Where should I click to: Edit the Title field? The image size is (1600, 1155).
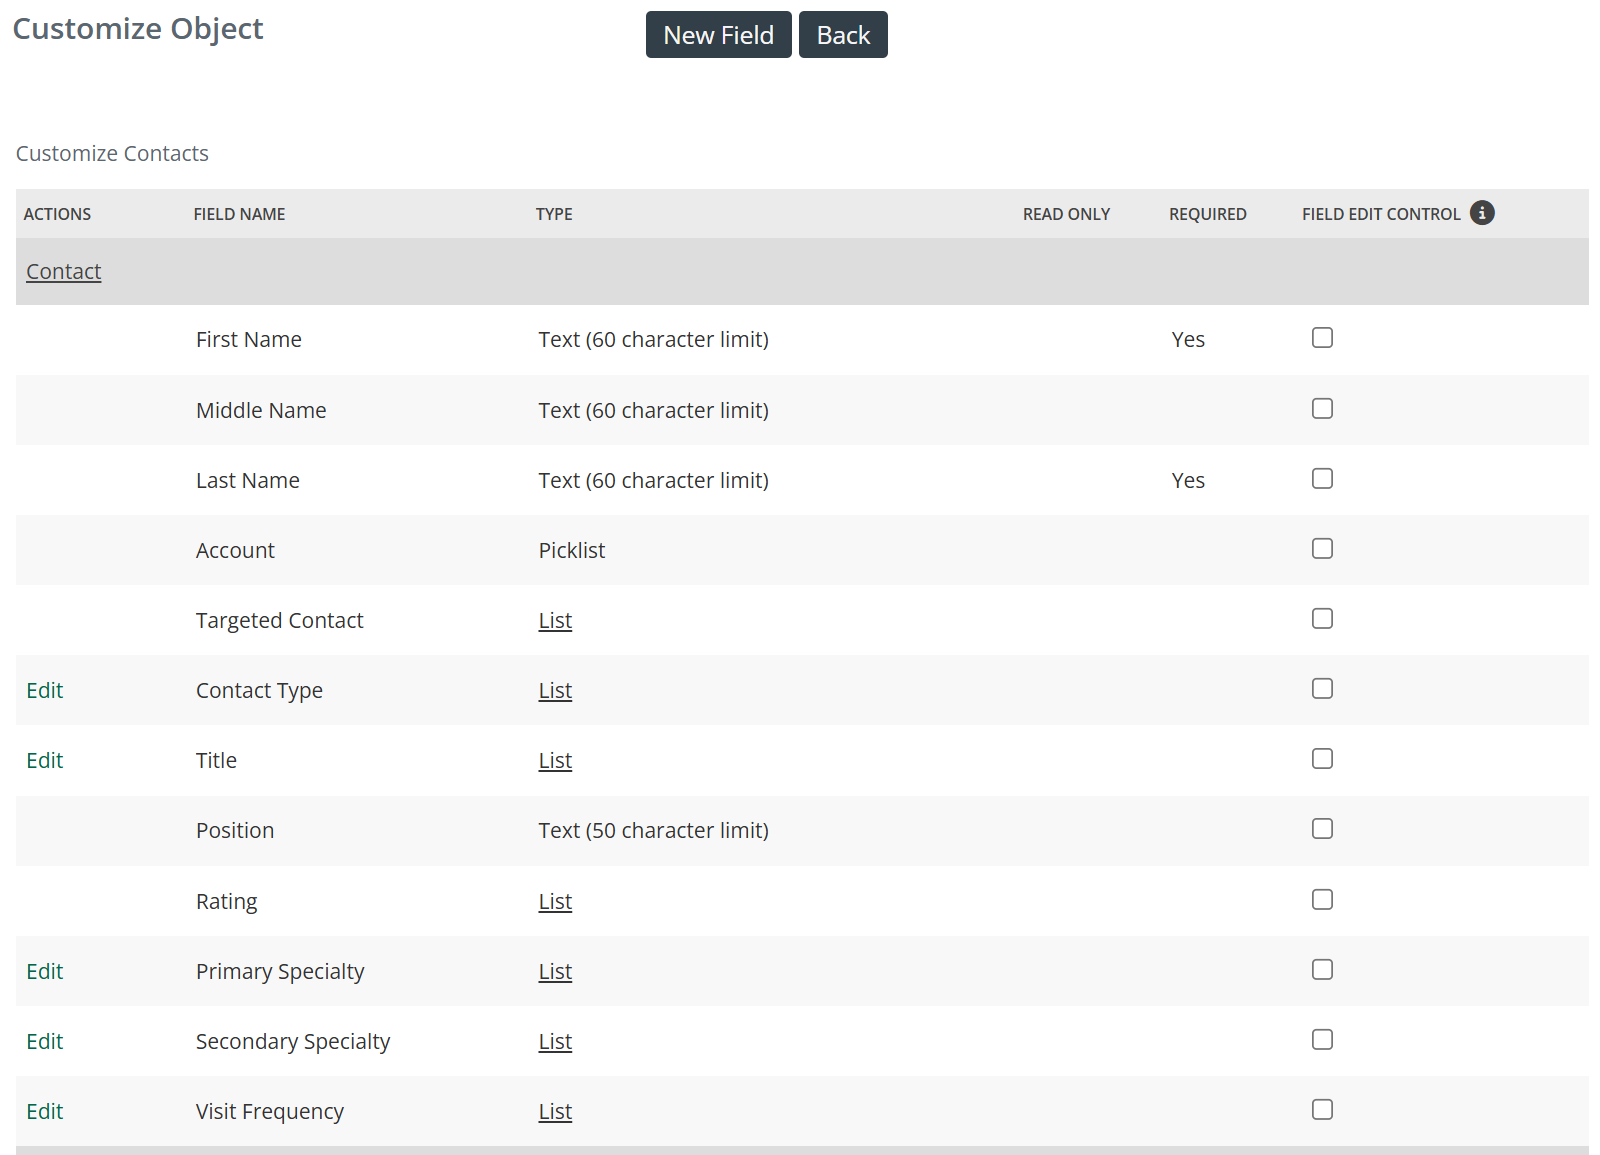(x=45, y=760)
